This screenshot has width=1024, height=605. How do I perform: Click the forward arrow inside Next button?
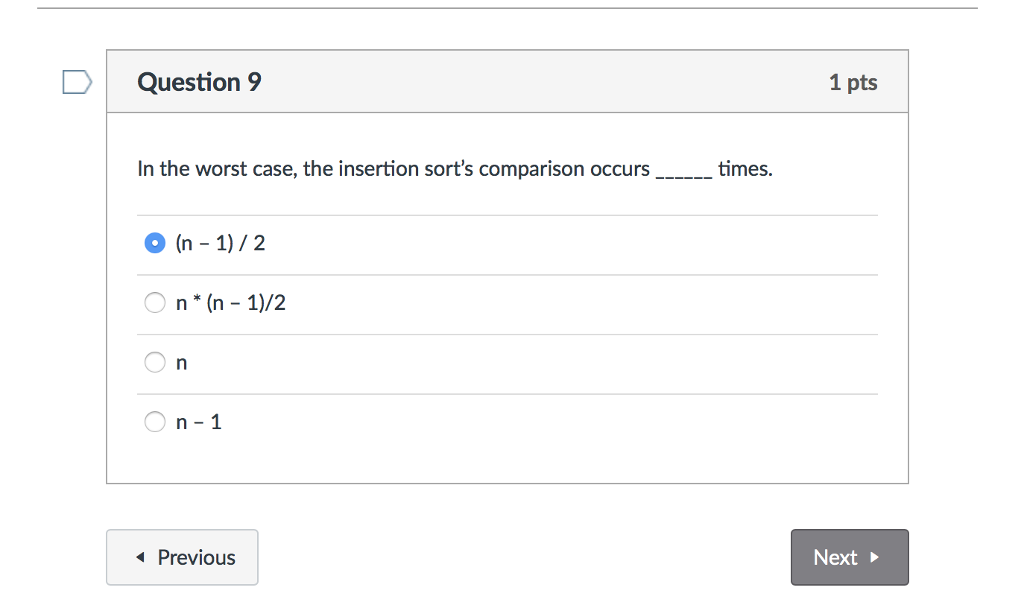[x=876, y=558]
